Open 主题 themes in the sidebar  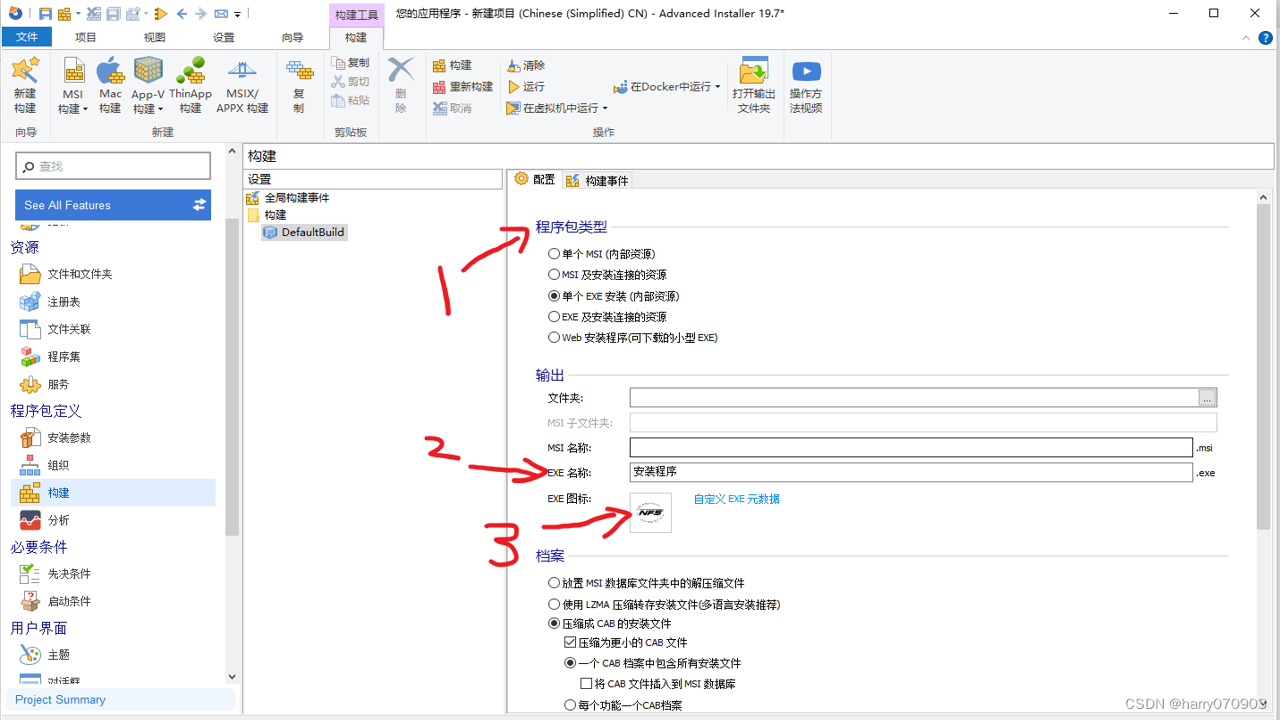(45, 655)
